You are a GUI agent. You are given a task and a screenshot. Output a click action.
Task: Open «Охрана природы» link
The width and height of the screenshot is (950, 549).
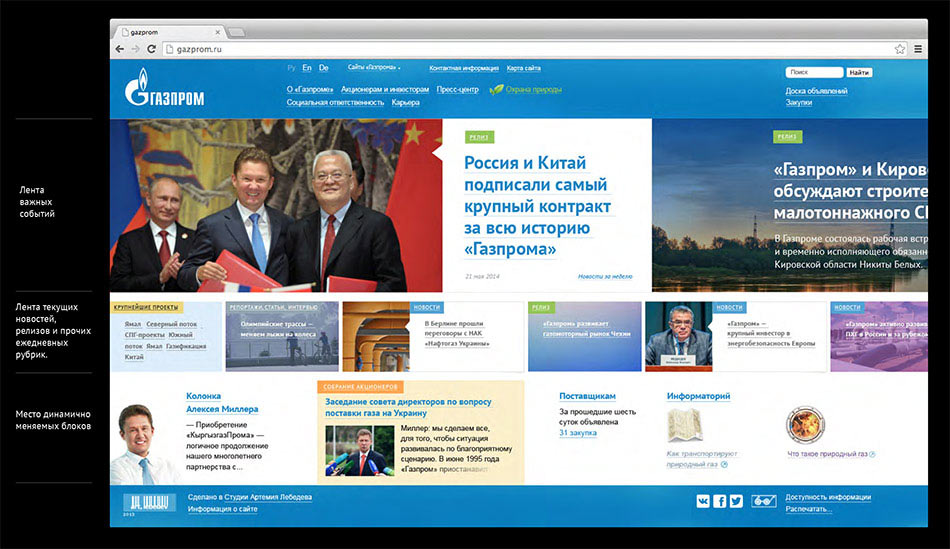pyautogui.click(x=533, y=90)
